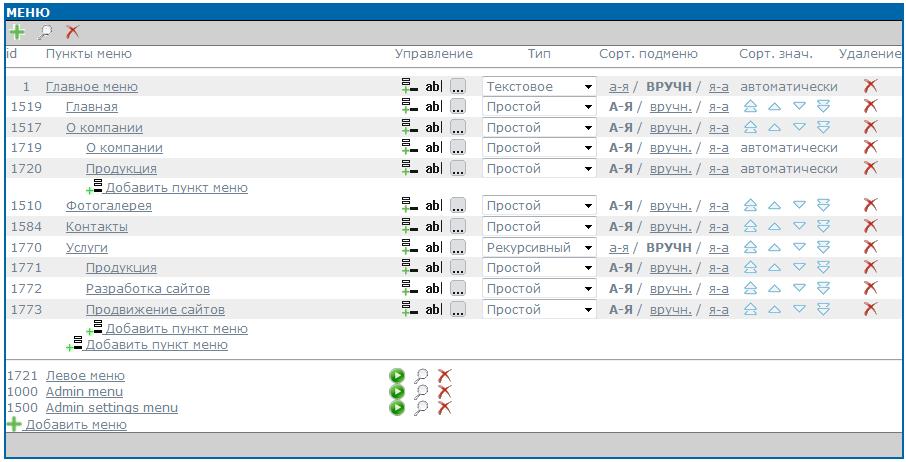The width and height of the screenshot is (906, 462).
Task: Set manual sorting (вручн.) for Главная
Action: tap(670, 107)
